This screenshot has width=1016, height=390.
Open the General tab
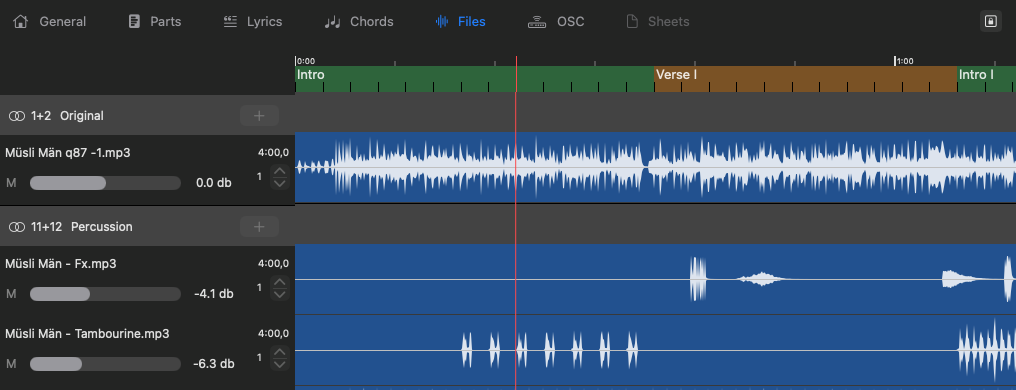(50, 21)
